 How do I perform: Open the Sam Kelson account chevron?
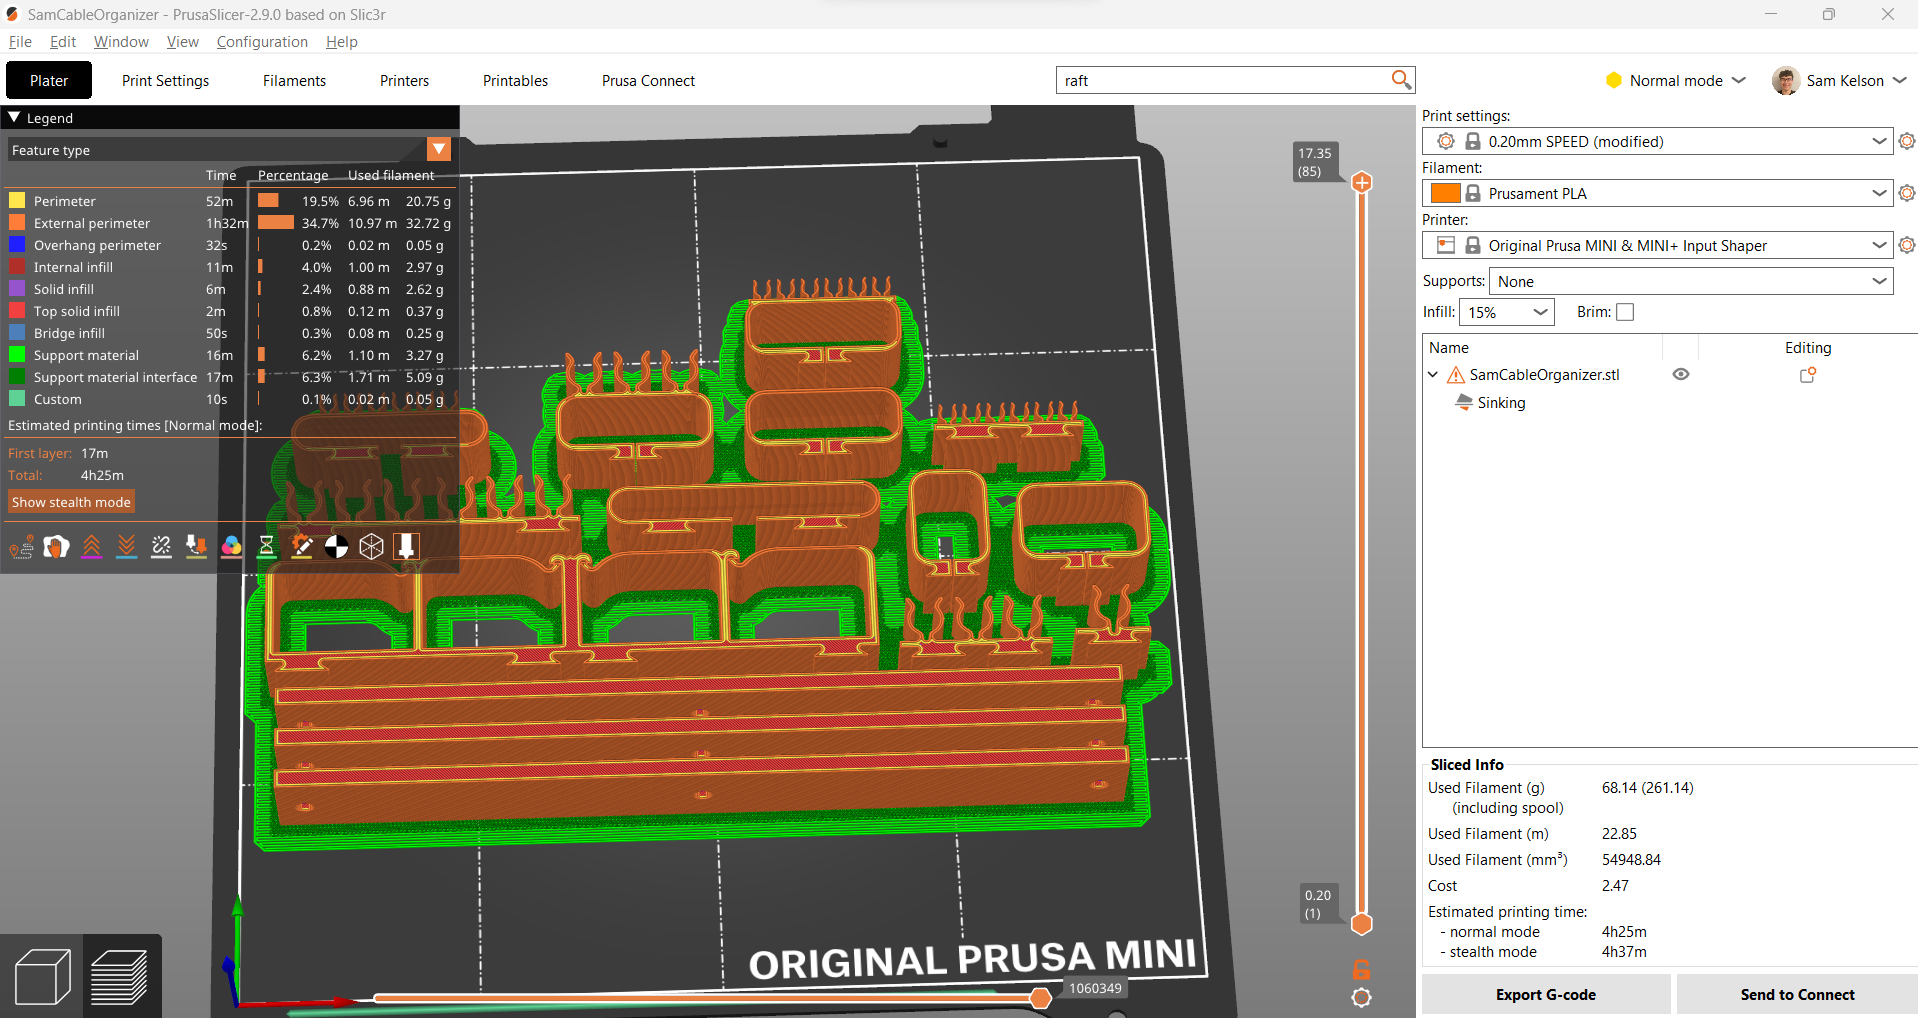coord(1900,80)
